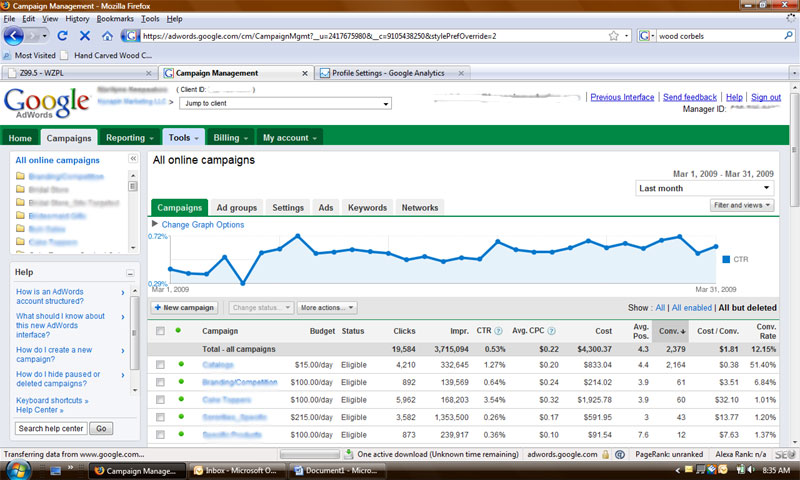Open Keyboard shortcuts help link
The height and width of the screenshot is (480, 800).
(52, 400)
